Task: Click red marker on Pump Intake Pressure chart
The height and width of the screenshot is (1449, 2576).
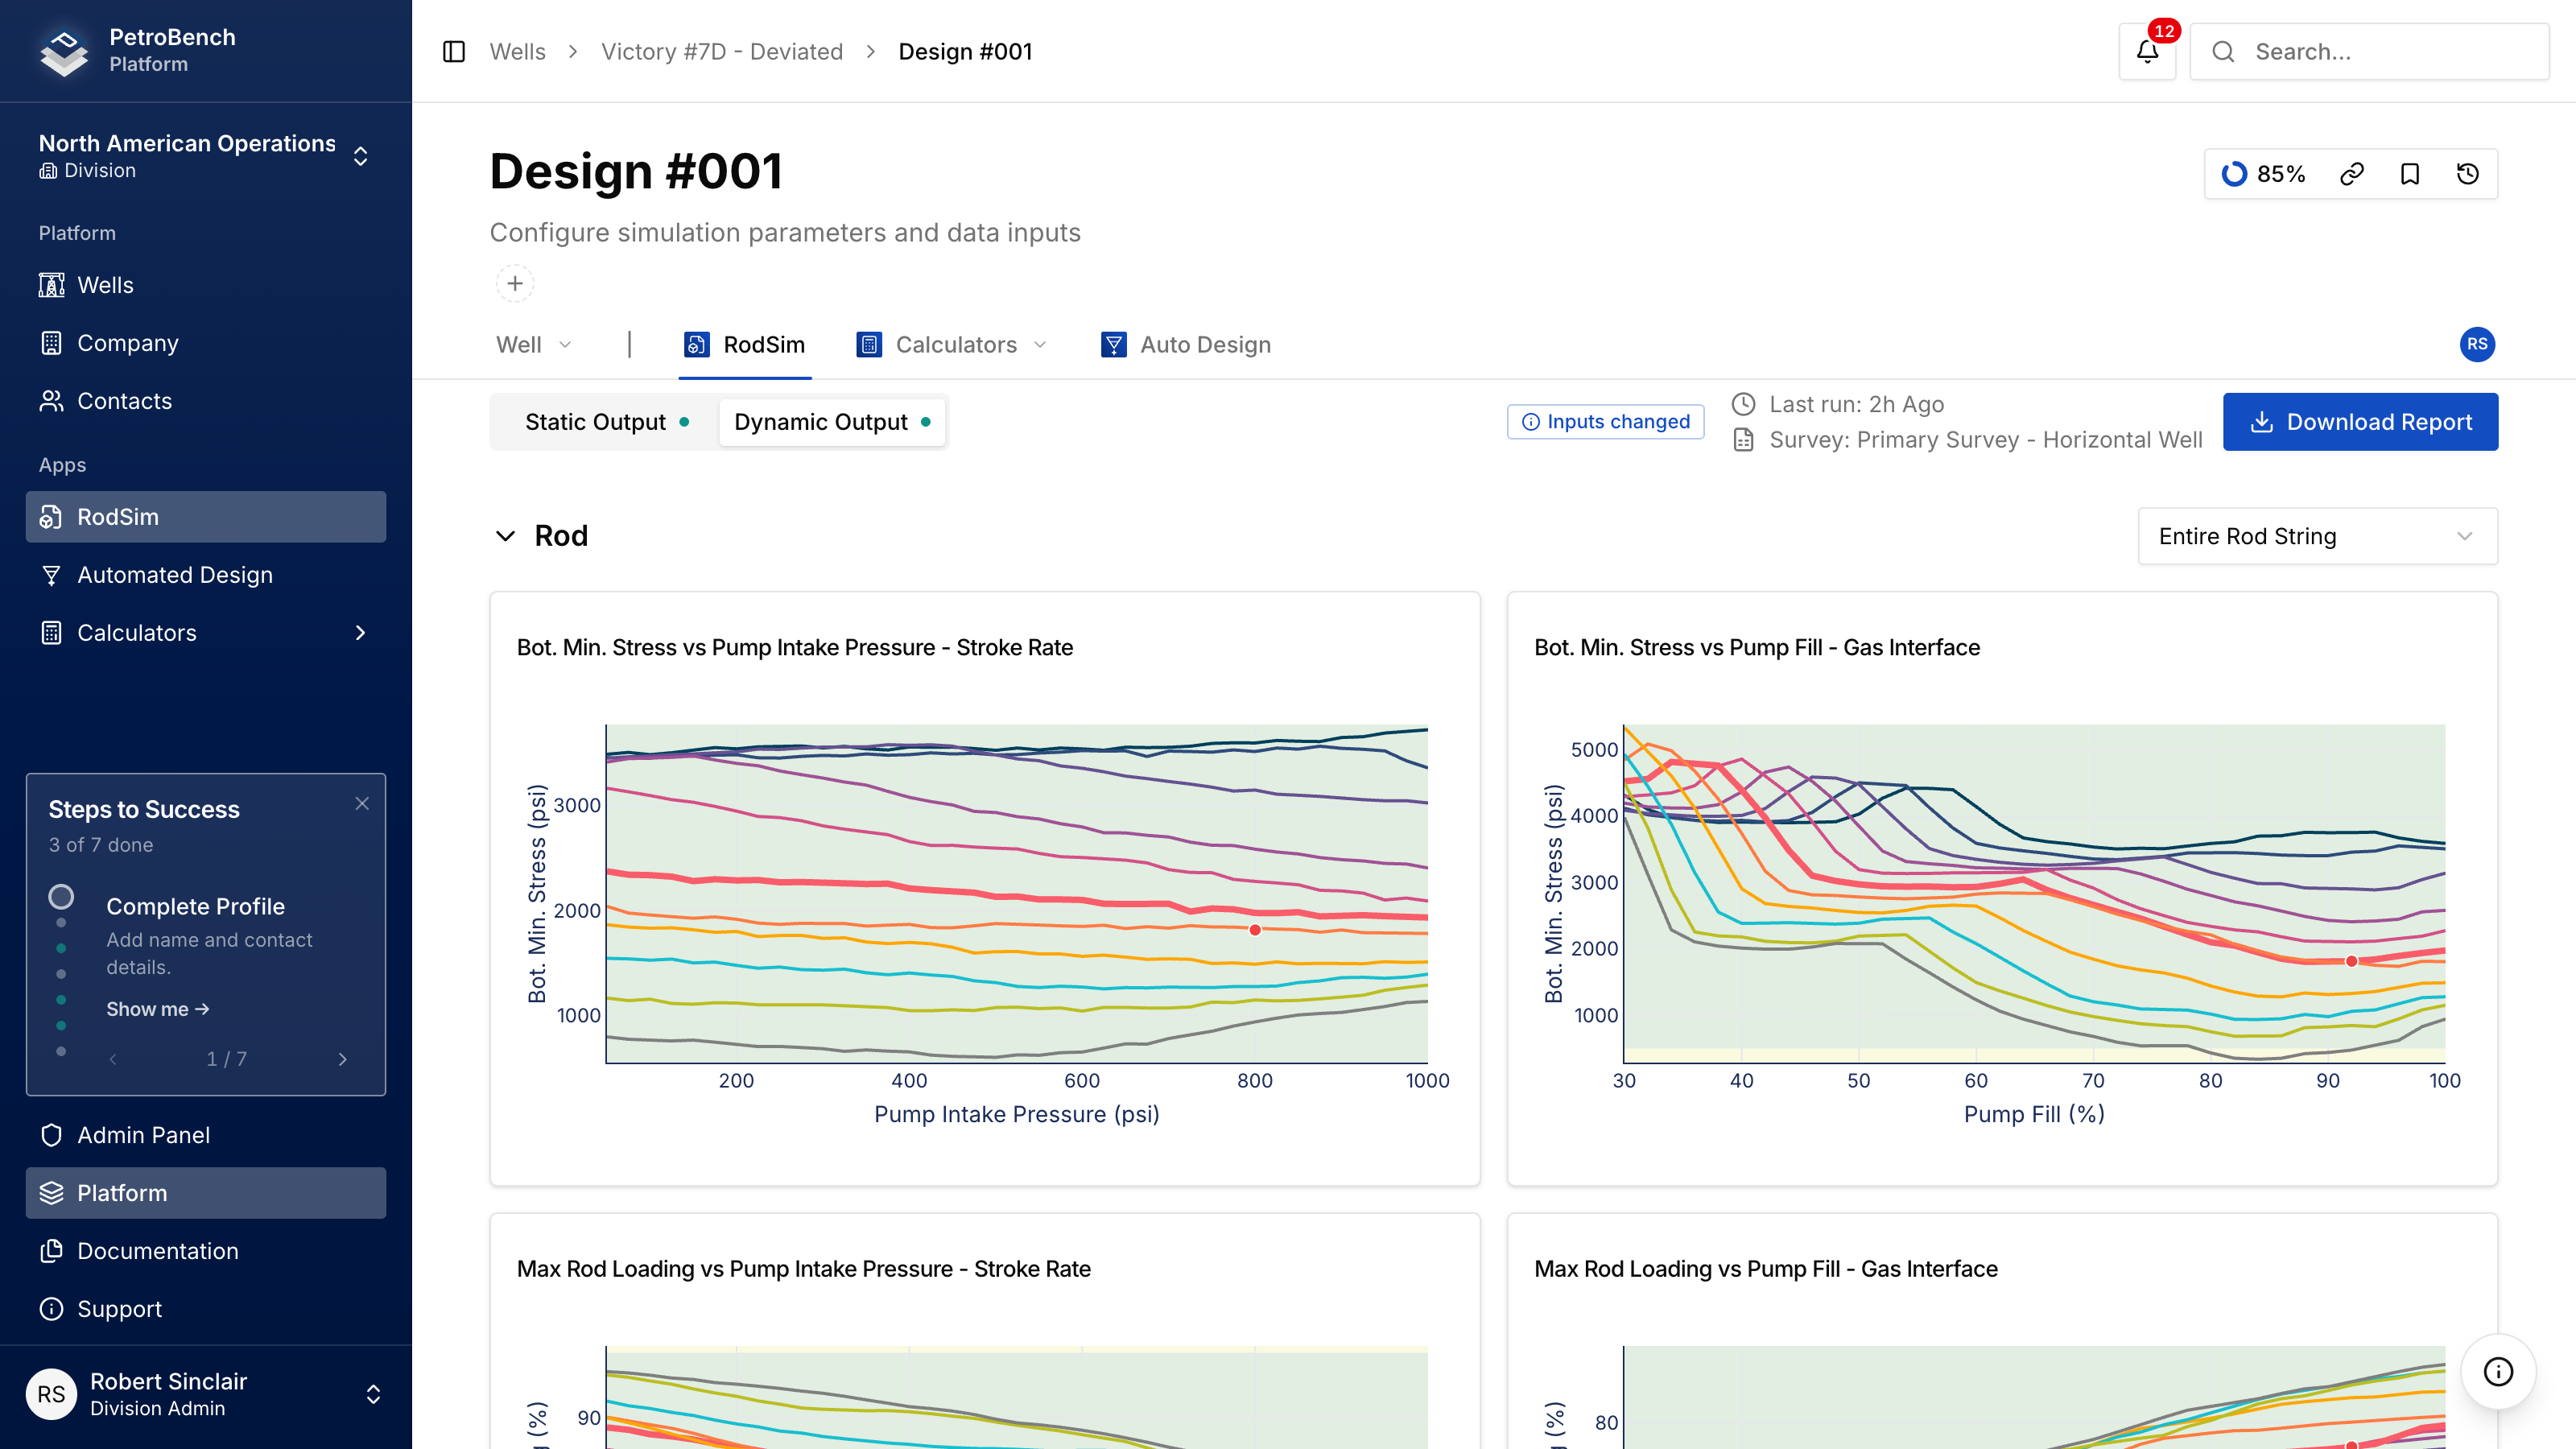Action: click(1255, 930)
